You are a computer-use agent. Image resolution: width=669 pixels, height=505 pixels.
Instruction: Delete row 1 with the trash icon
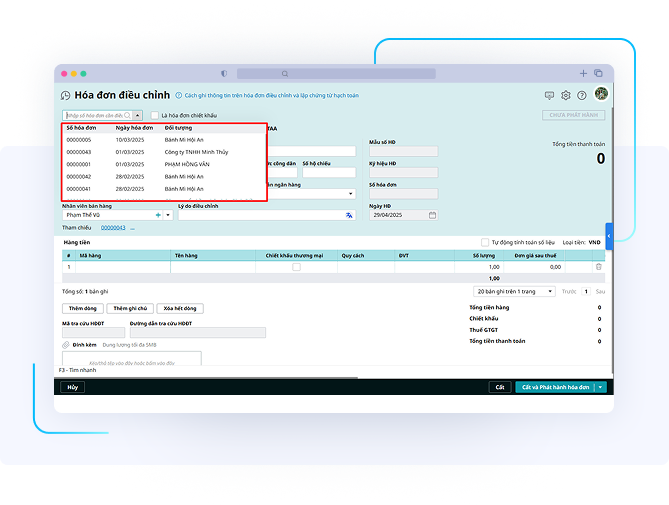click(599, 267)
